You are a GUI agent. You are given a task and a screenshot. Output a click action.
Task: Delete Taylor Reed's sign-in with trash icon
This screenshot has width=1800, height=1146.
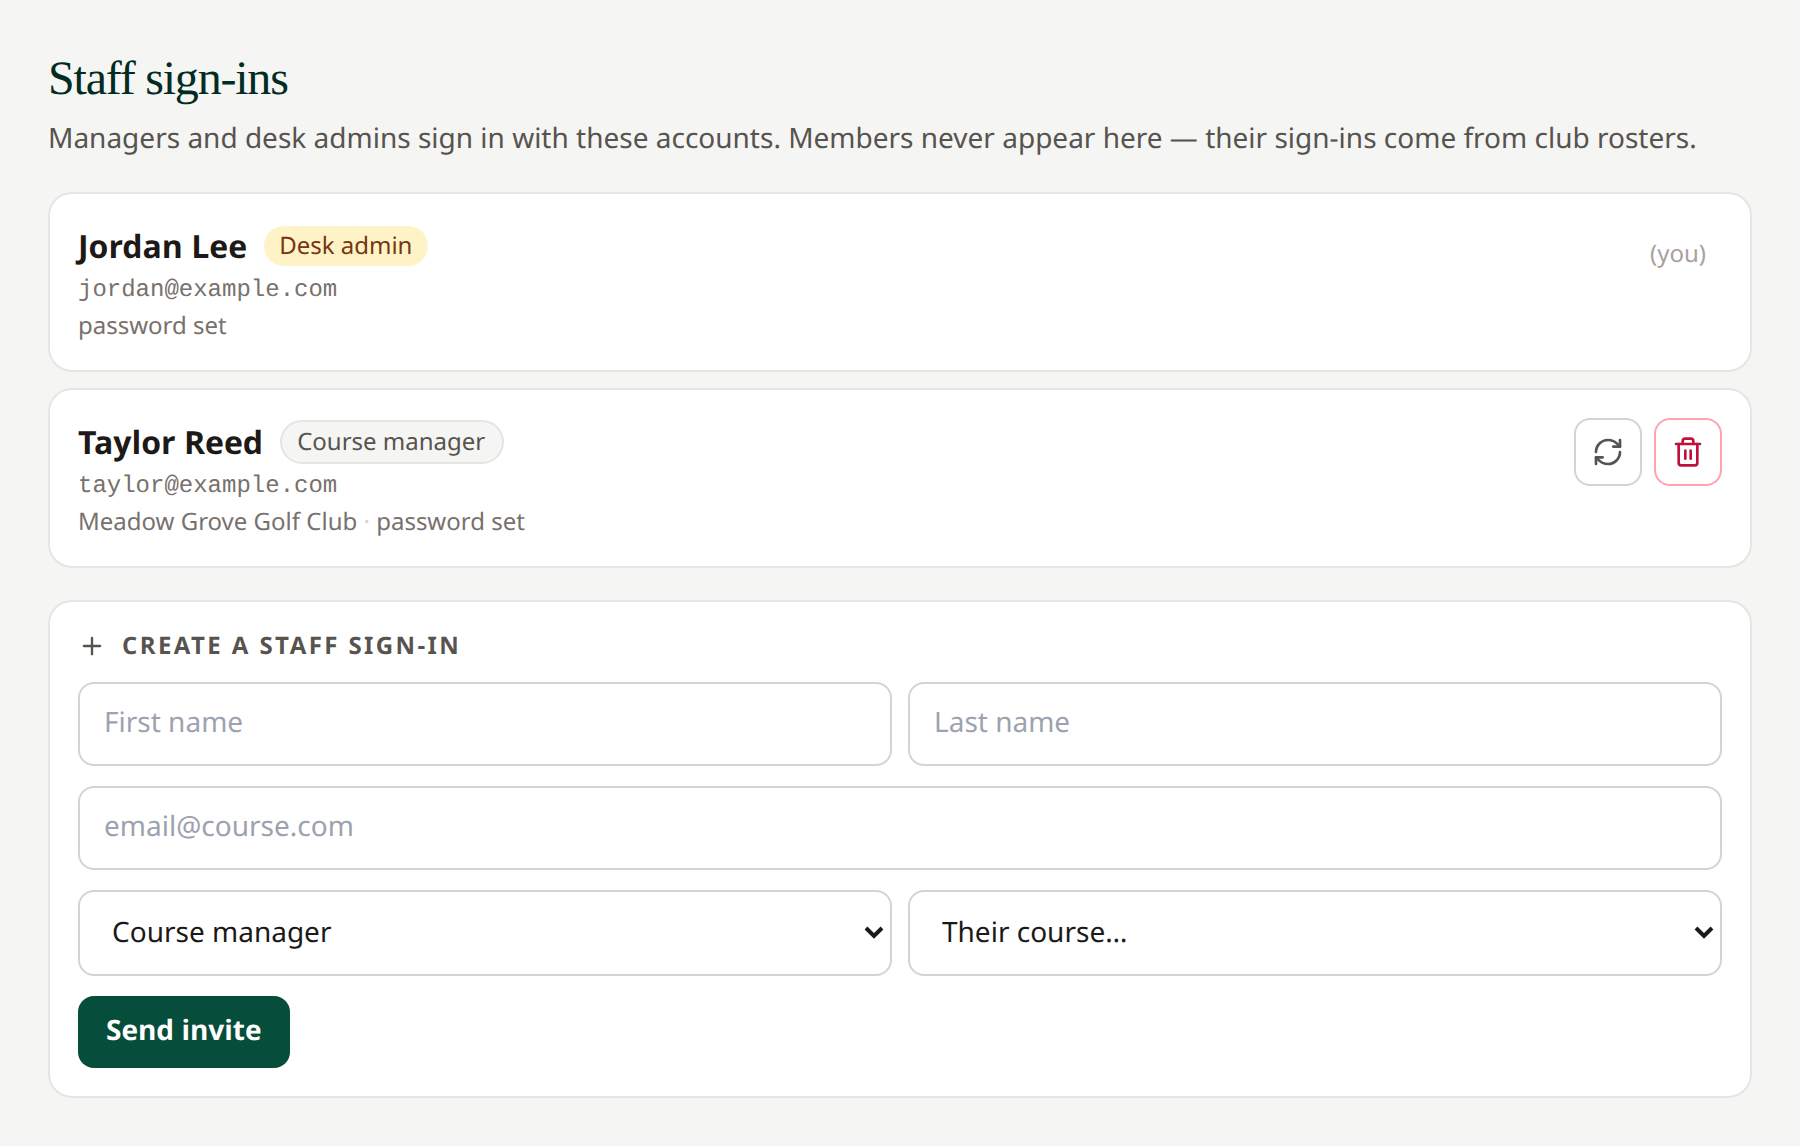(x=1687, y=452)
